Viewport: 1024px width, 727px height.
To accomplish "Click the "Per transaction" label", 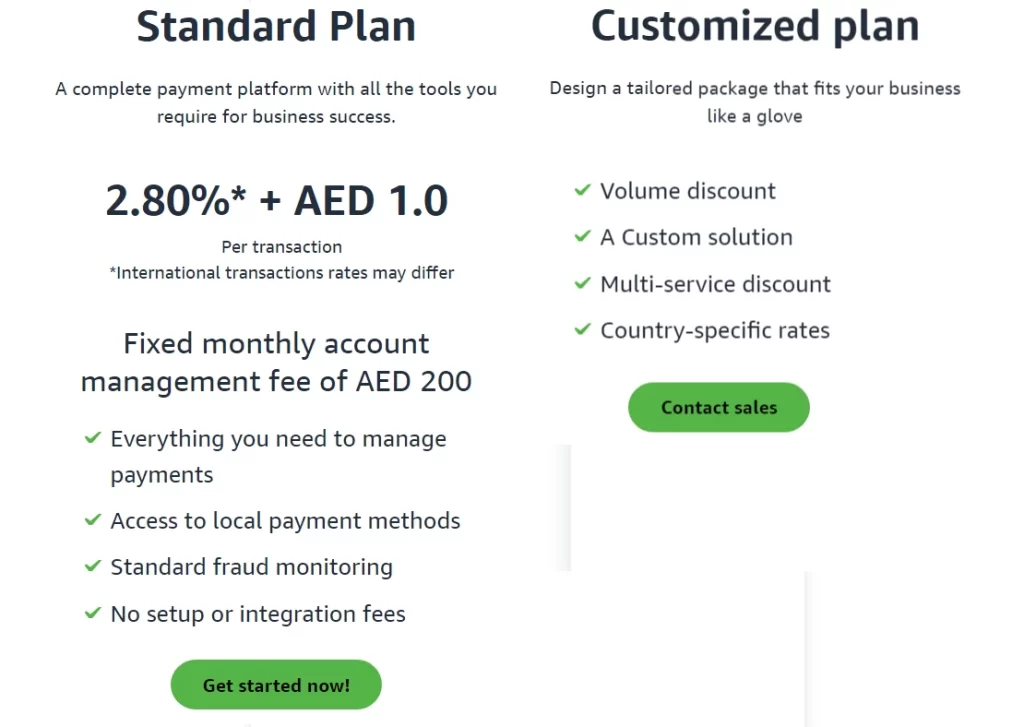I will pyautogui.click(x=281, y=247).
